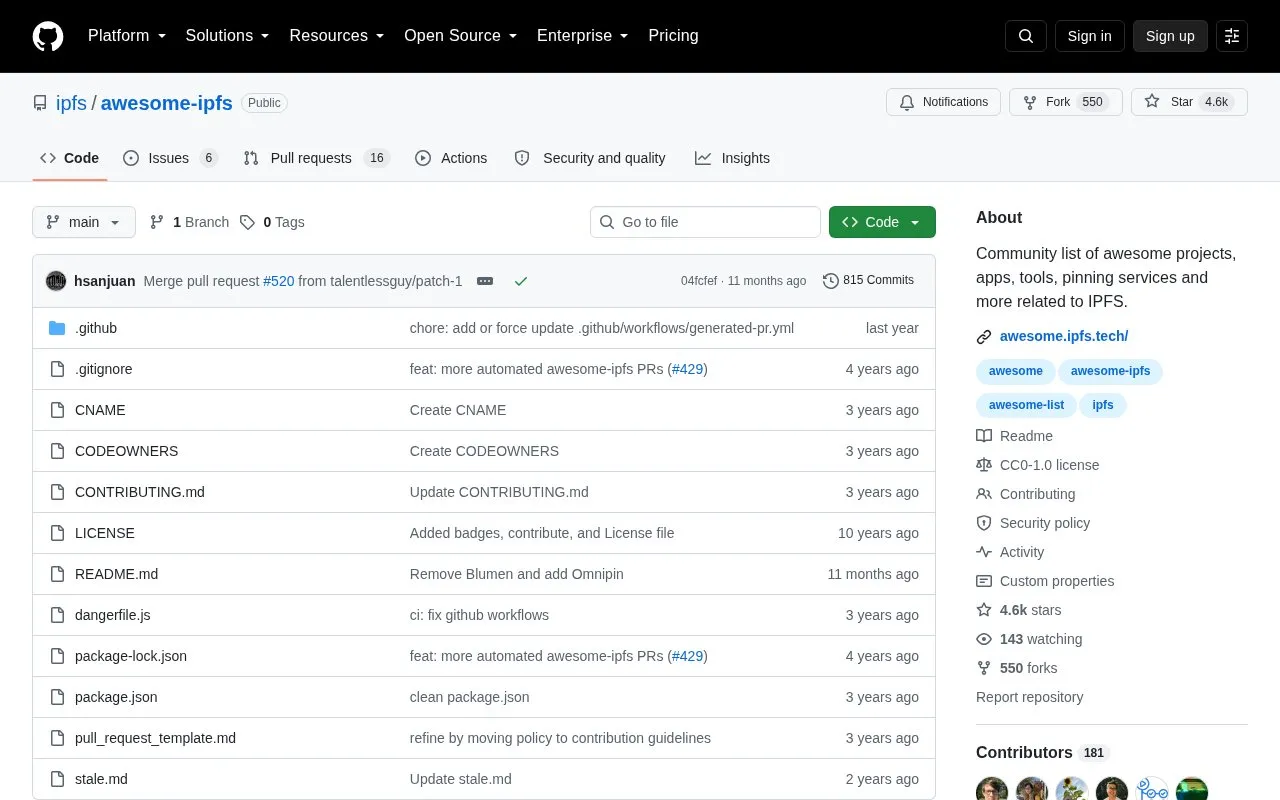The width and height of the screenshot is (1280, 800).
Task: Click the Readme book icon
Action: 984,436
